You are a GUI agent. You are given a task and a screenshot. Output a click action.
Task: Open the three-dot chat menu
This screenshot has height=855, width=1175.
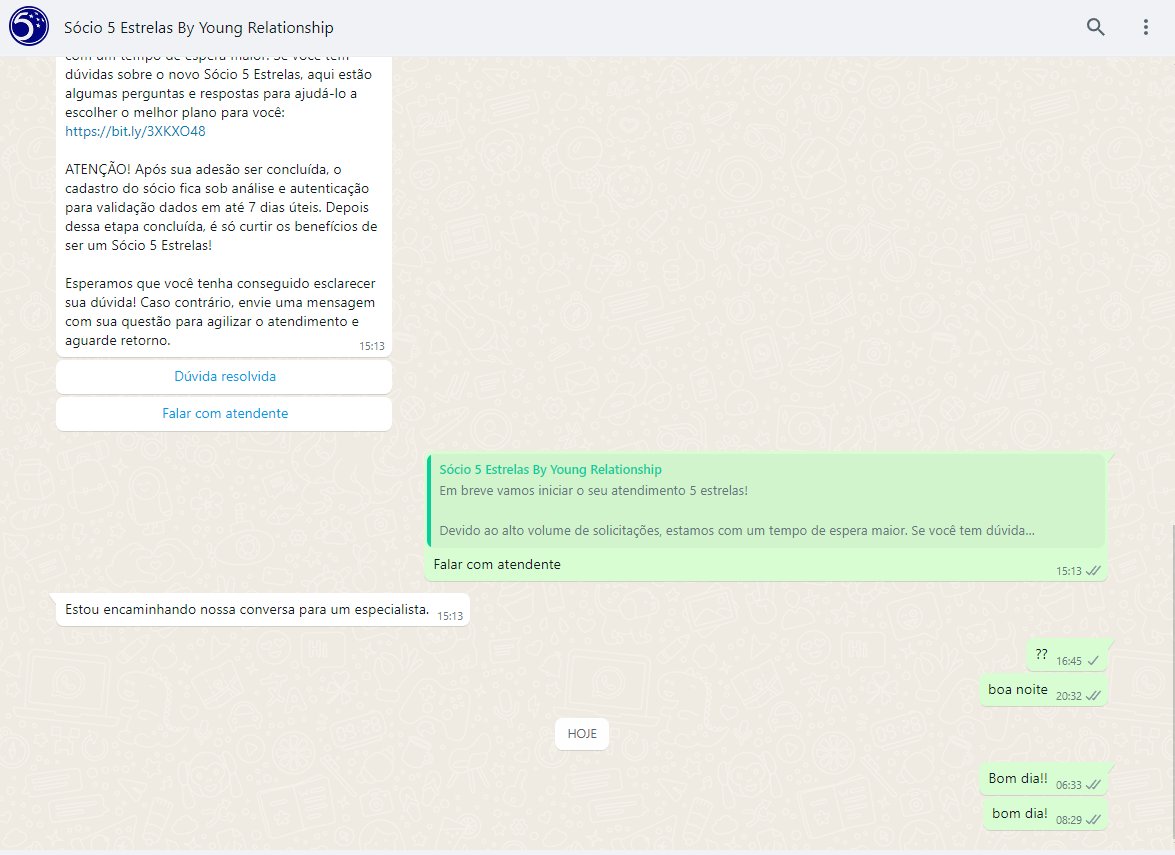click(x=1146, y=28)
